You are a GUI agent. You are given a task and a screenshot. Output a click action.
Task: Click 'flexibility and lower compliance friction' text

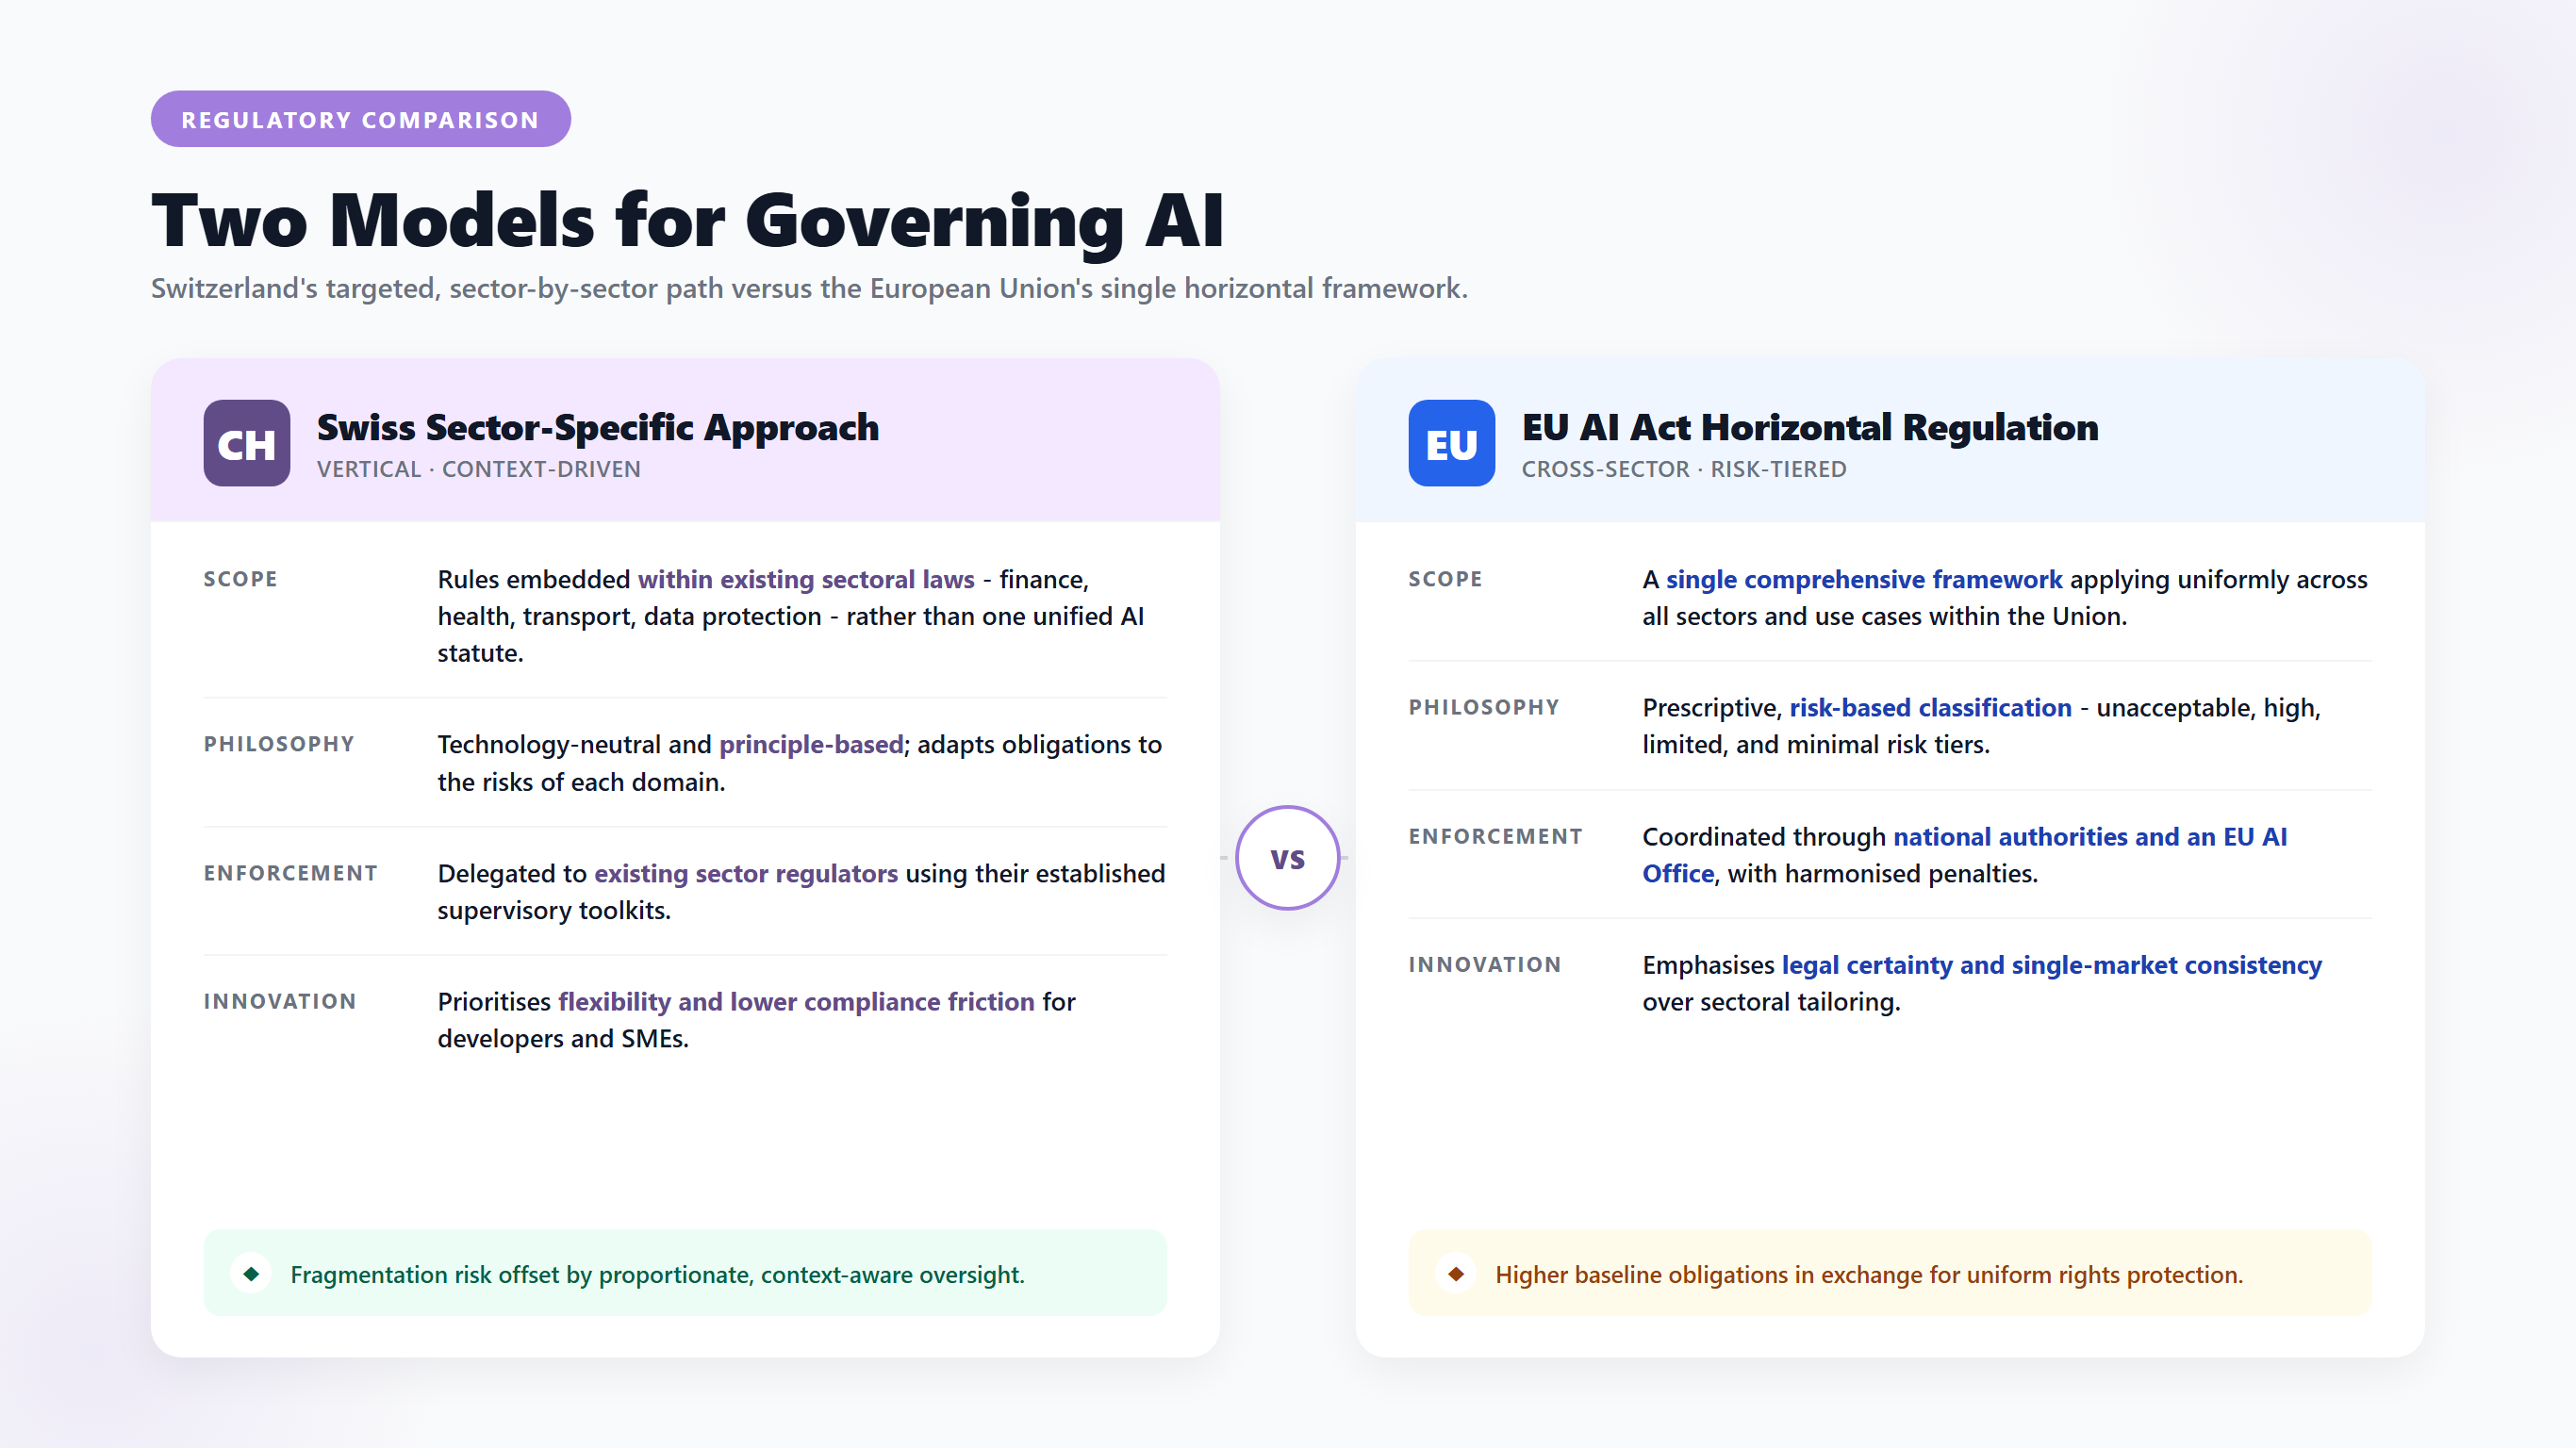796,1002
